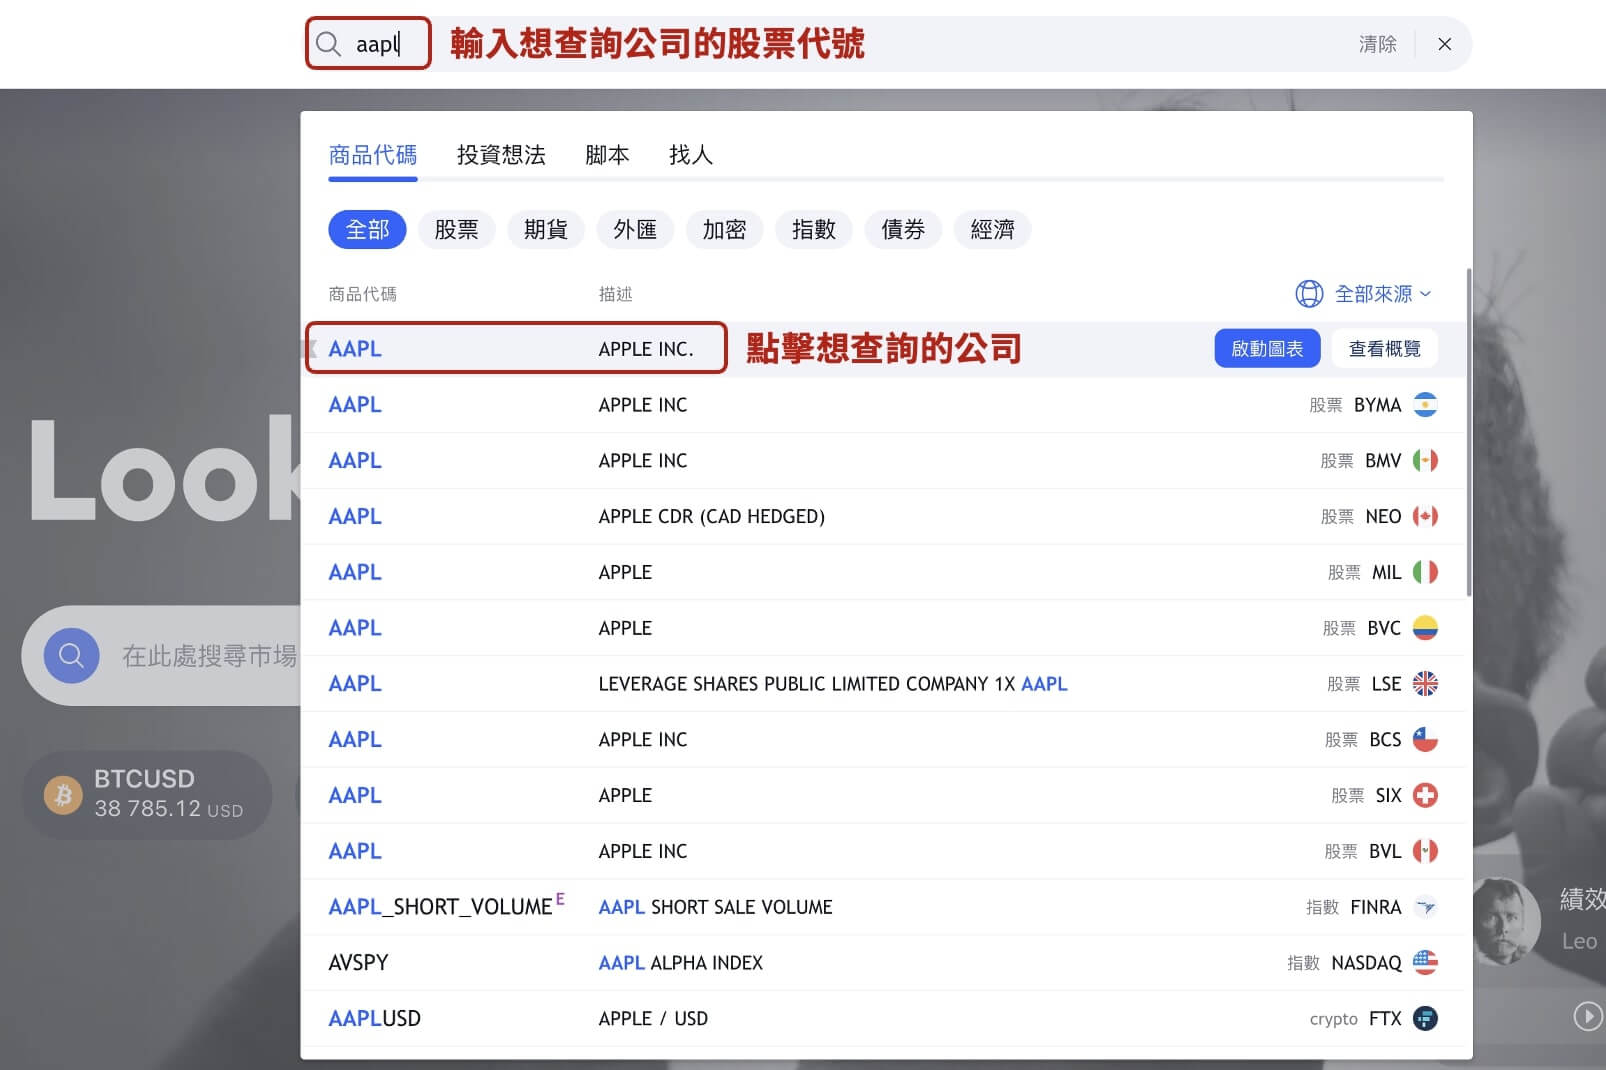Click the Swiss flag icon for SIX

click(x=1425, y=796)
